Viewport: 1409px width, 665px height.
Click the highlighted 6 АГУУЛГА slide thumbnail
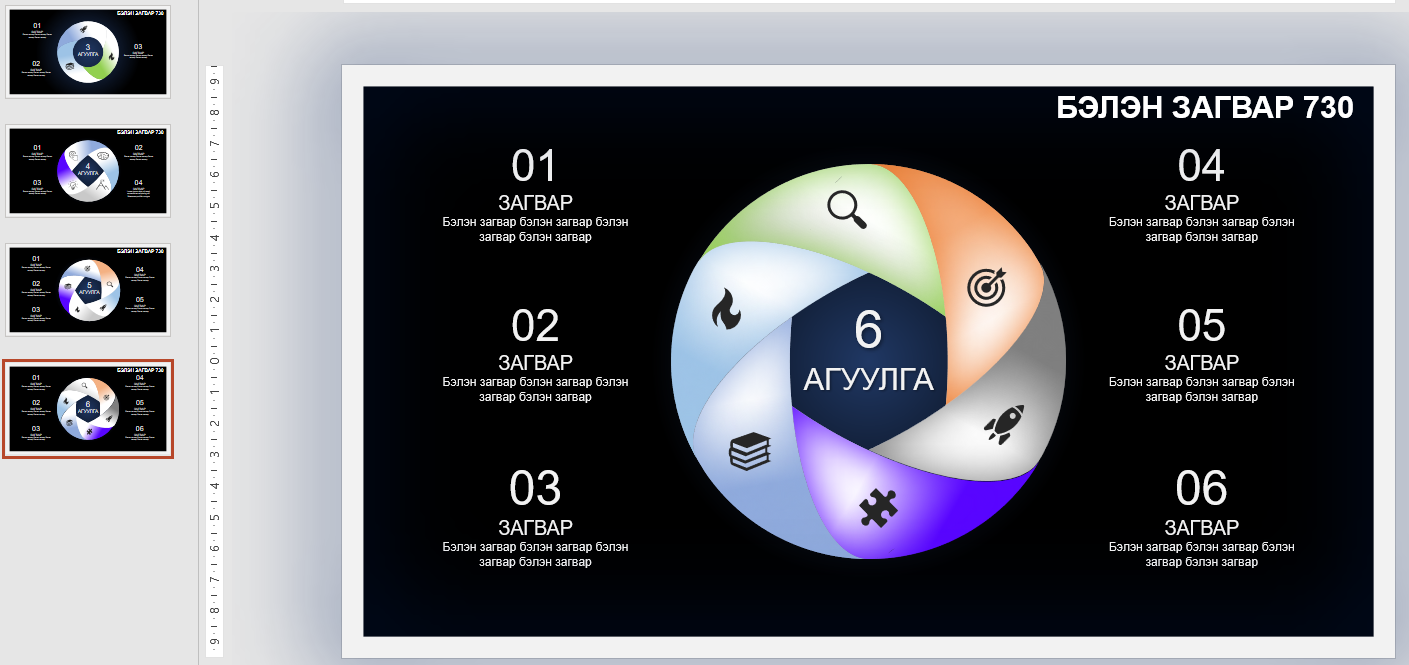[x=88, y=408]
